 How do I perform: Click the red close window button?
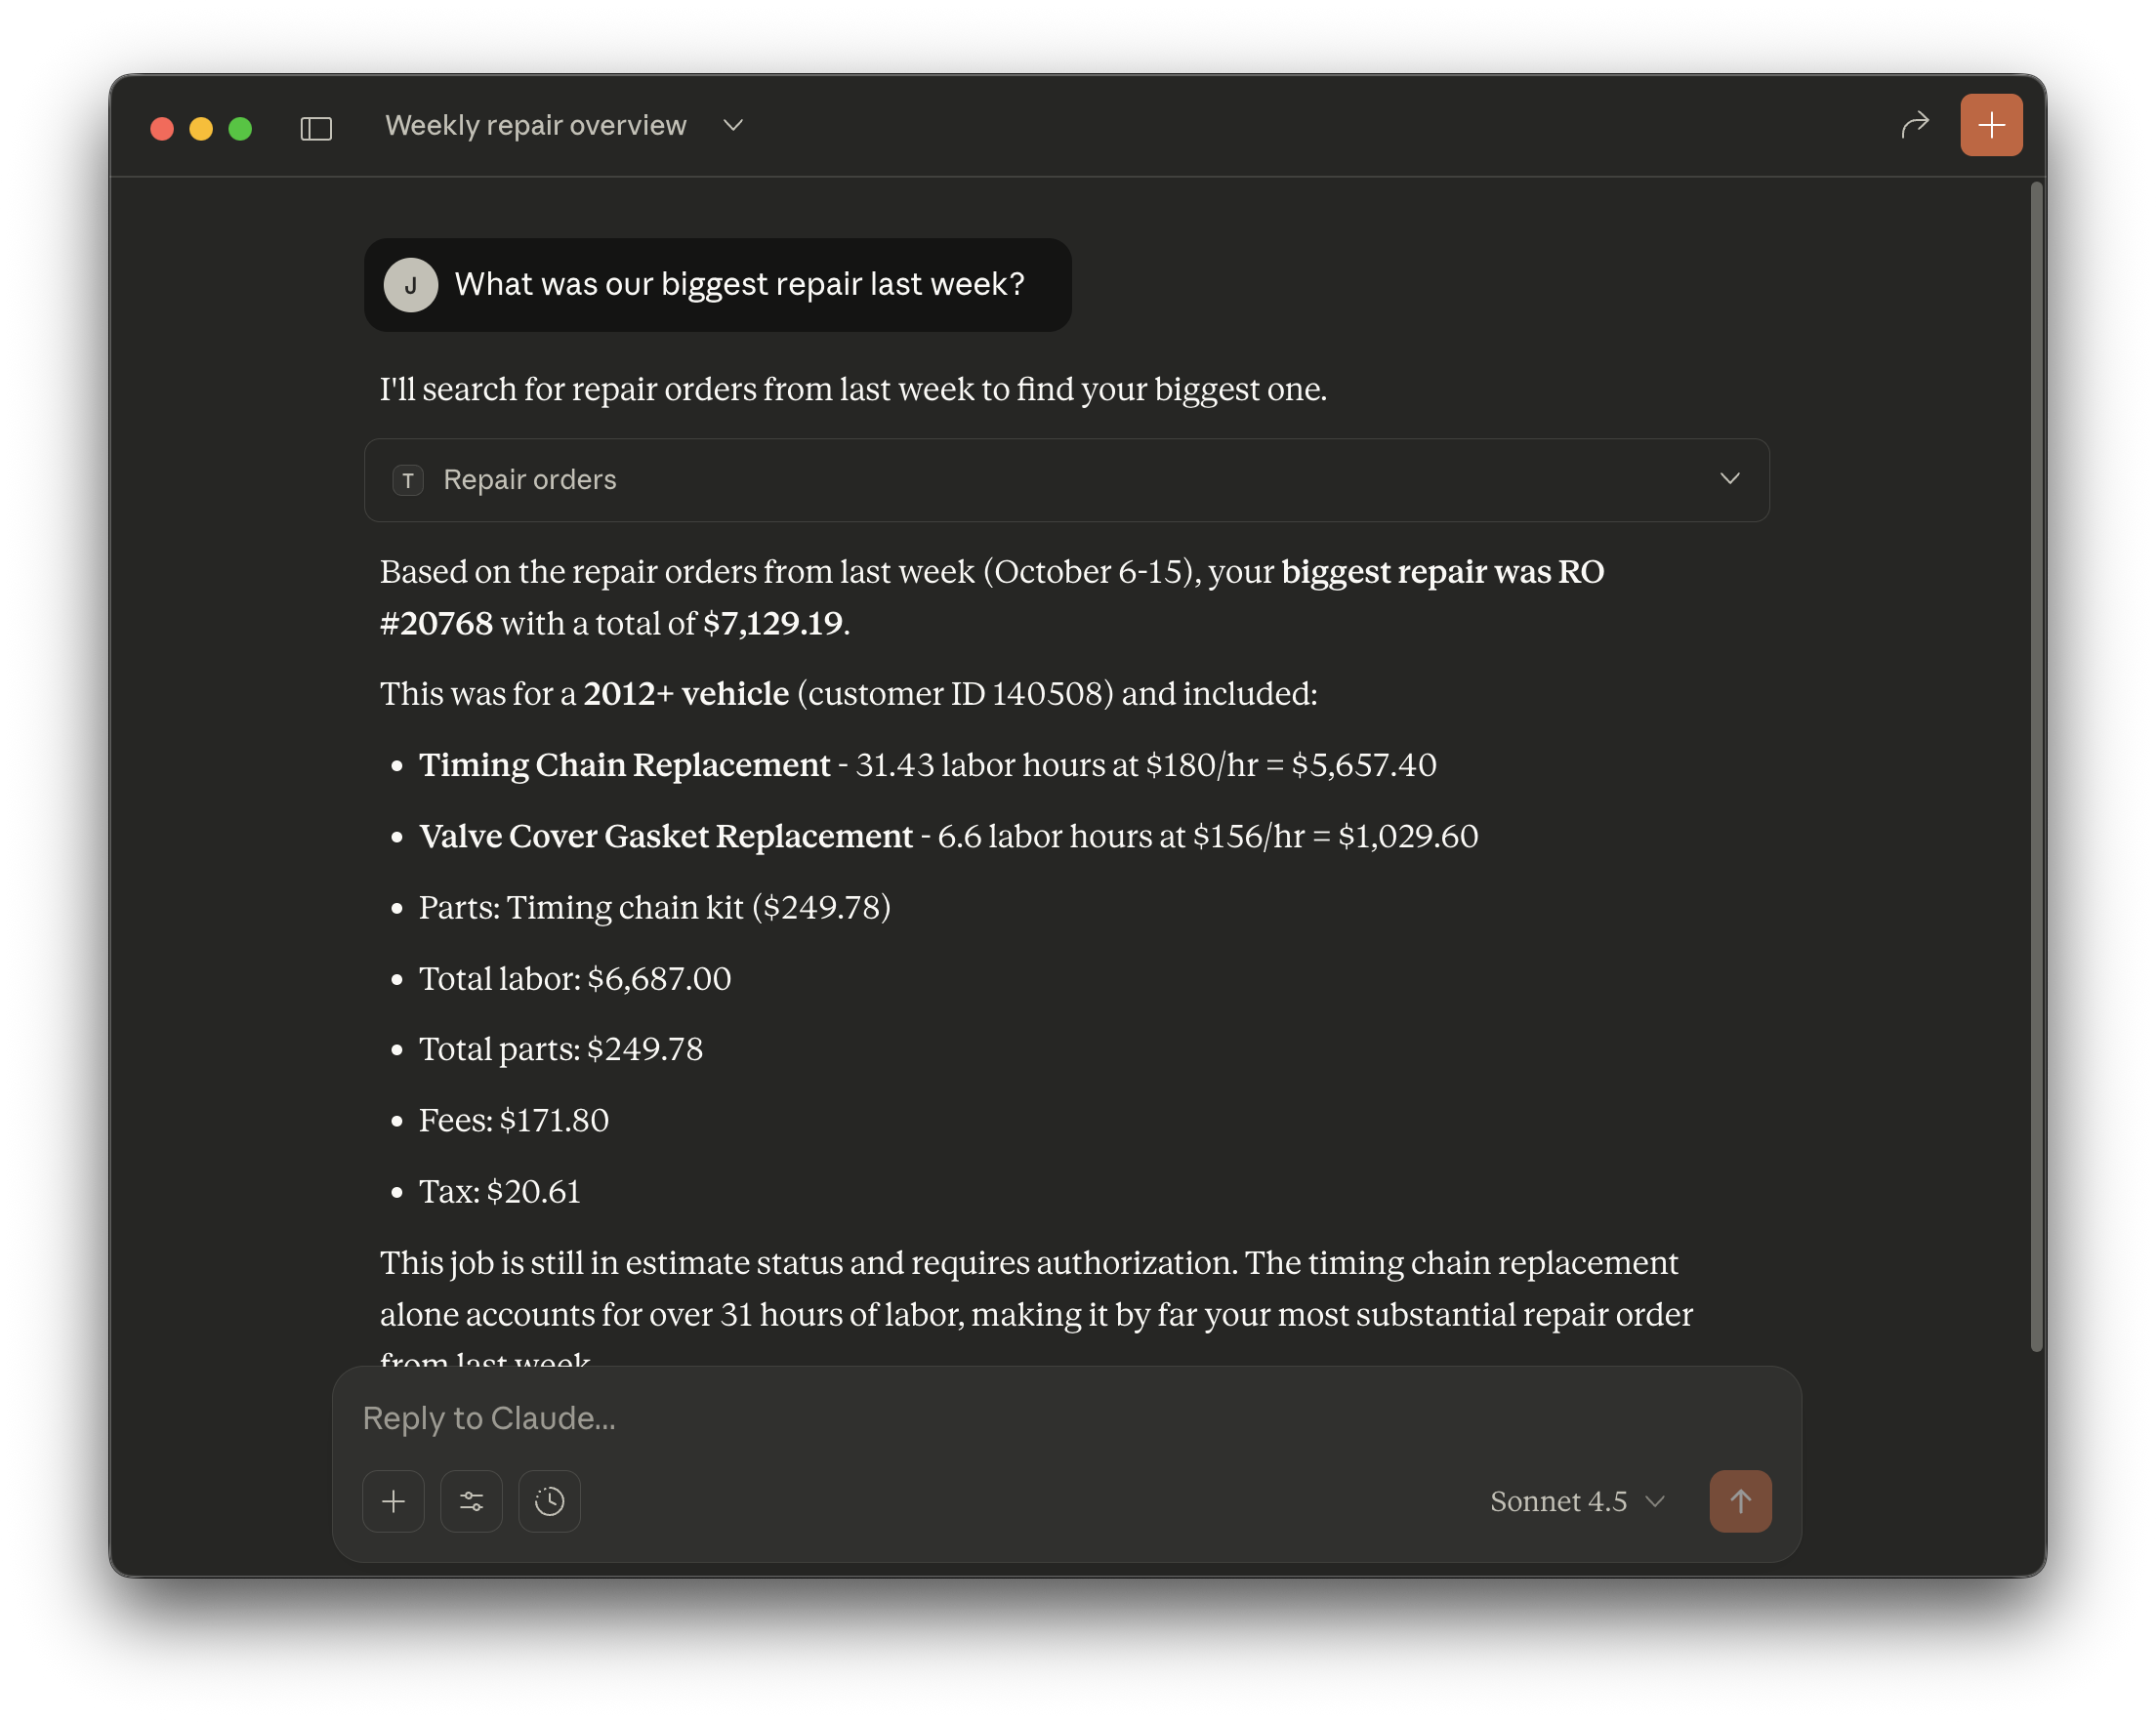[x=162, y=129]
